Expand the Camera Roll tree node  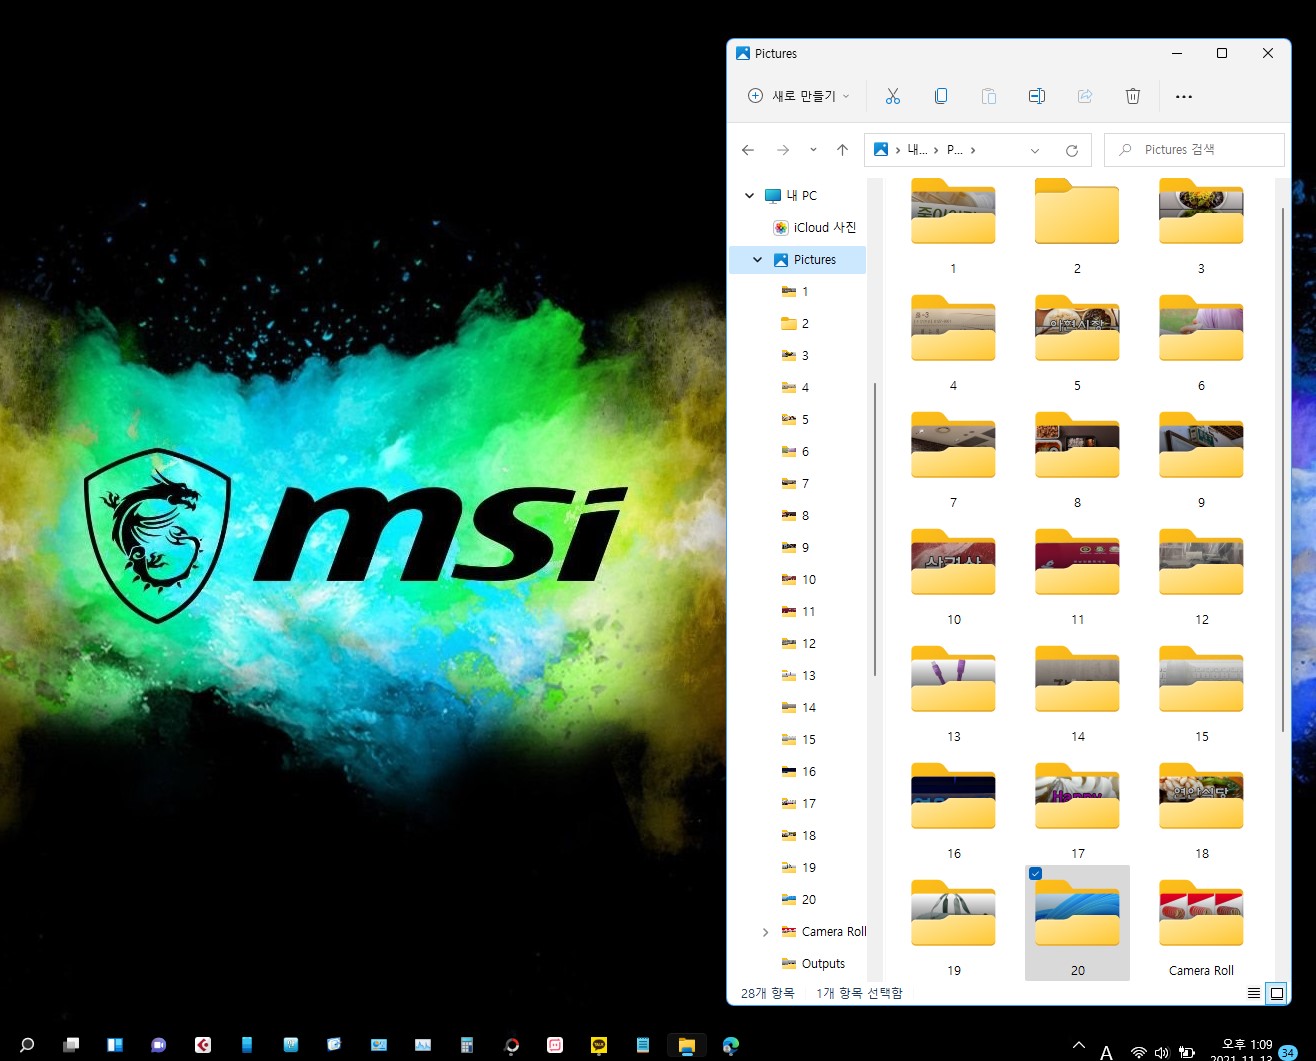click(x=765, y=932)
